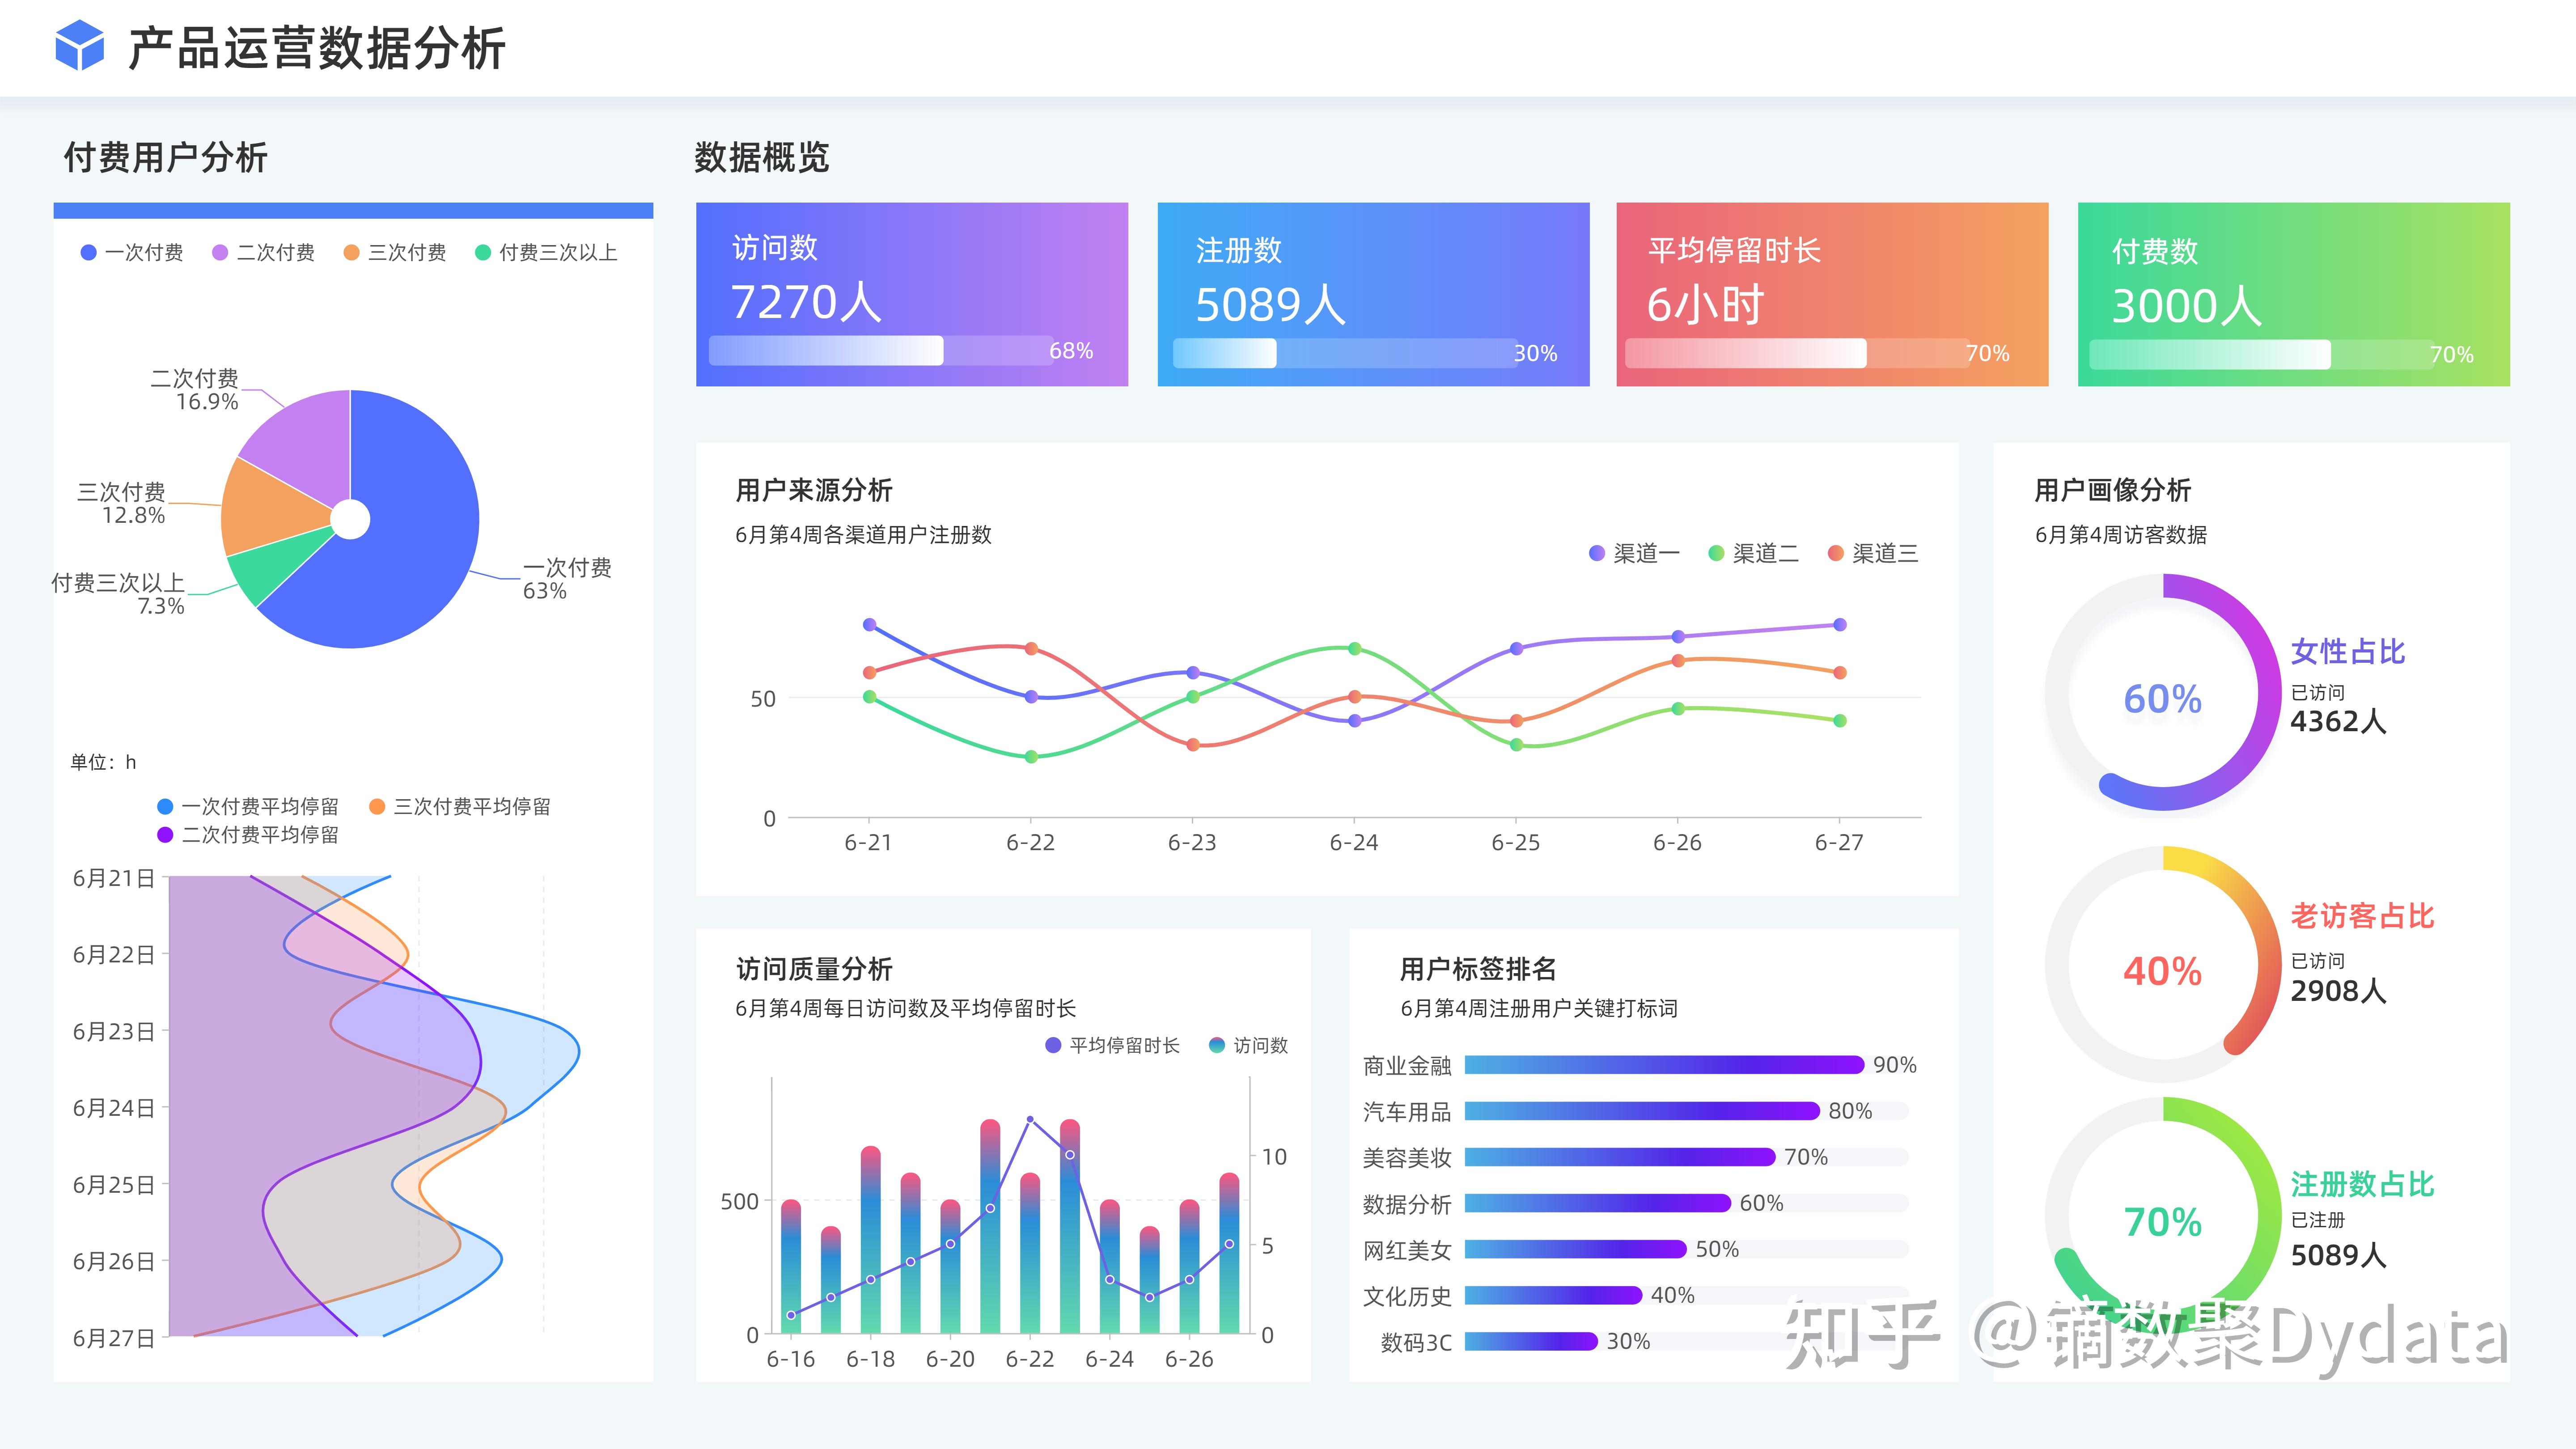Toggle the 渠道二 line legend
Viewport: 2576px width, 1449px height.
pos(1753,553)
